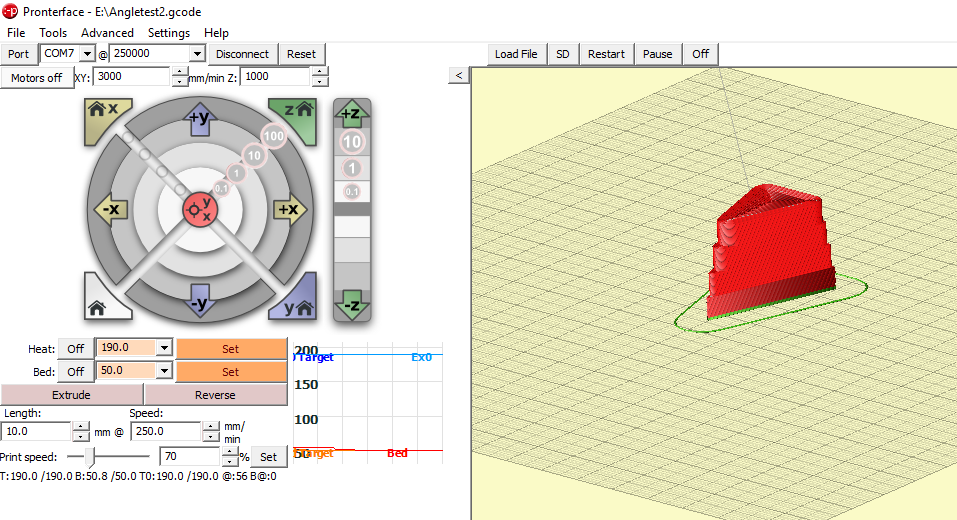Image resolution: width=957 pixels, height=520 pixels.
Task: Open SD card button
Action: (x=563, y=54)
